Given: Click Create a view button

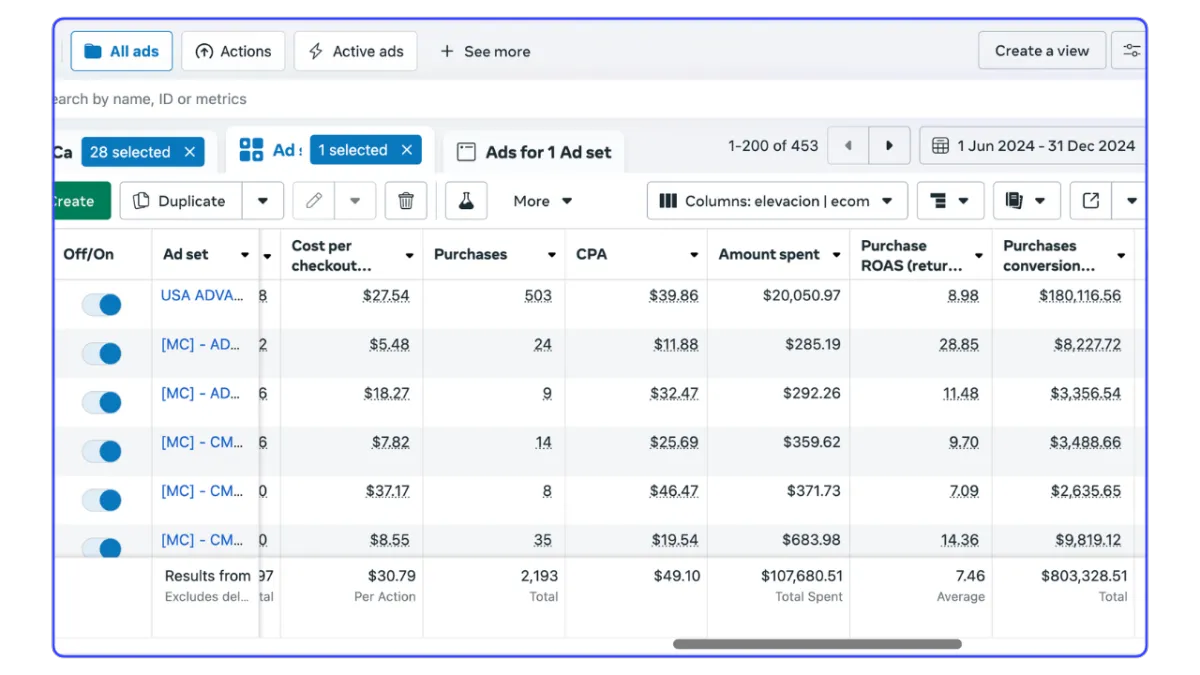Looking at the screenshot, I should pyautogui.click(x=1042, y=50).
